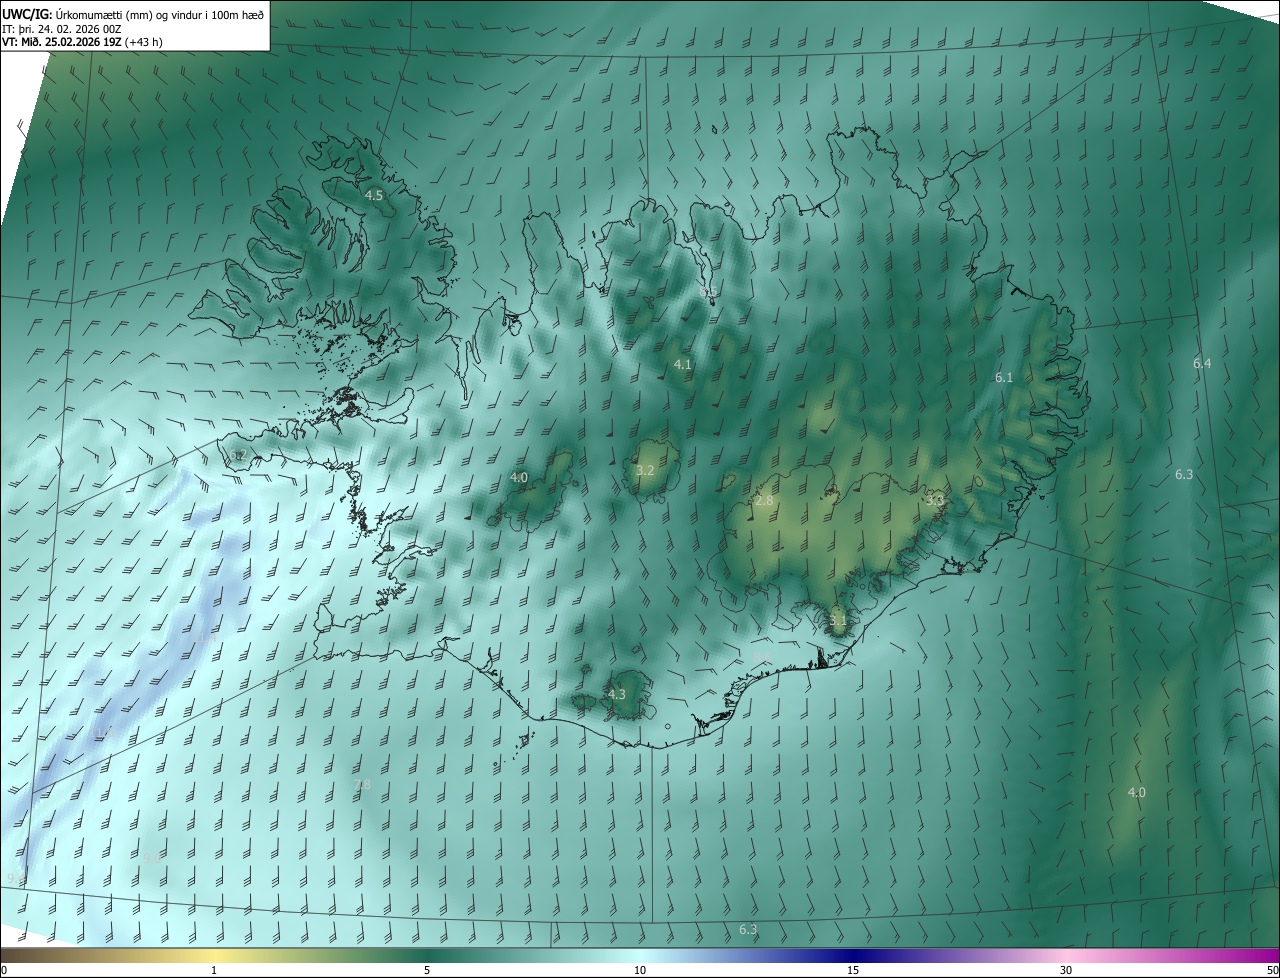Click the 6.2 value on Snæfellsnes peninsula
1280x978 pixels.
[x=236, y=455]
